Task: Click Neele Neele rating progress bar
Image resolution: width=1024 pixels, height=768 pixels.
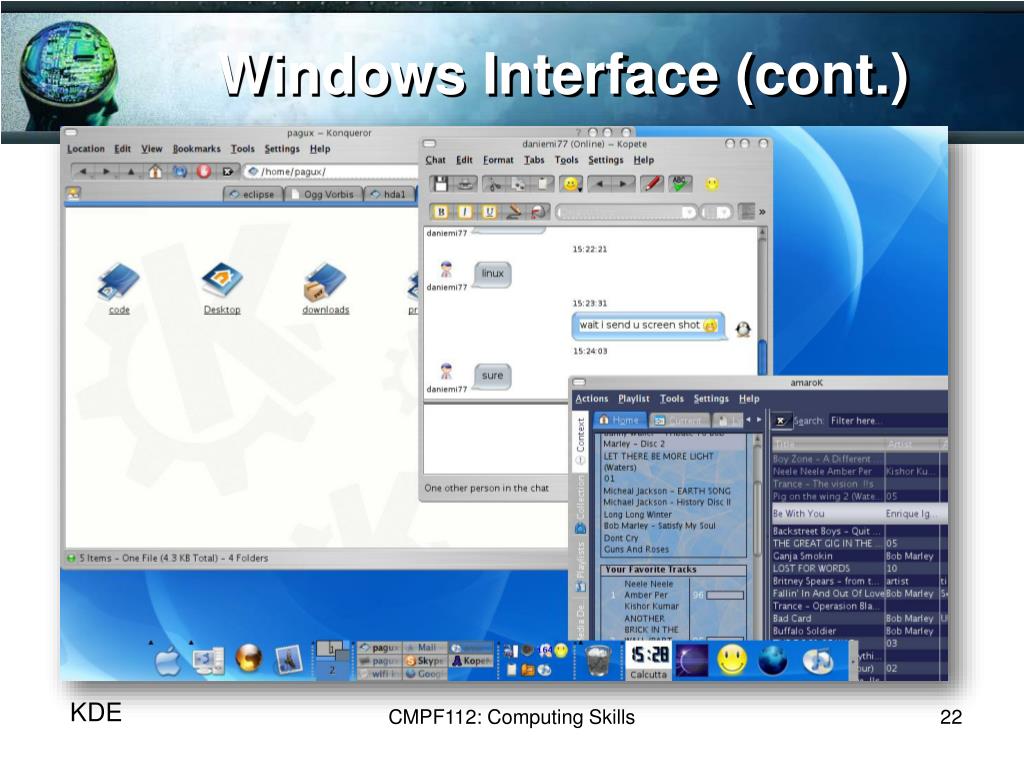Action: (725, 595)
